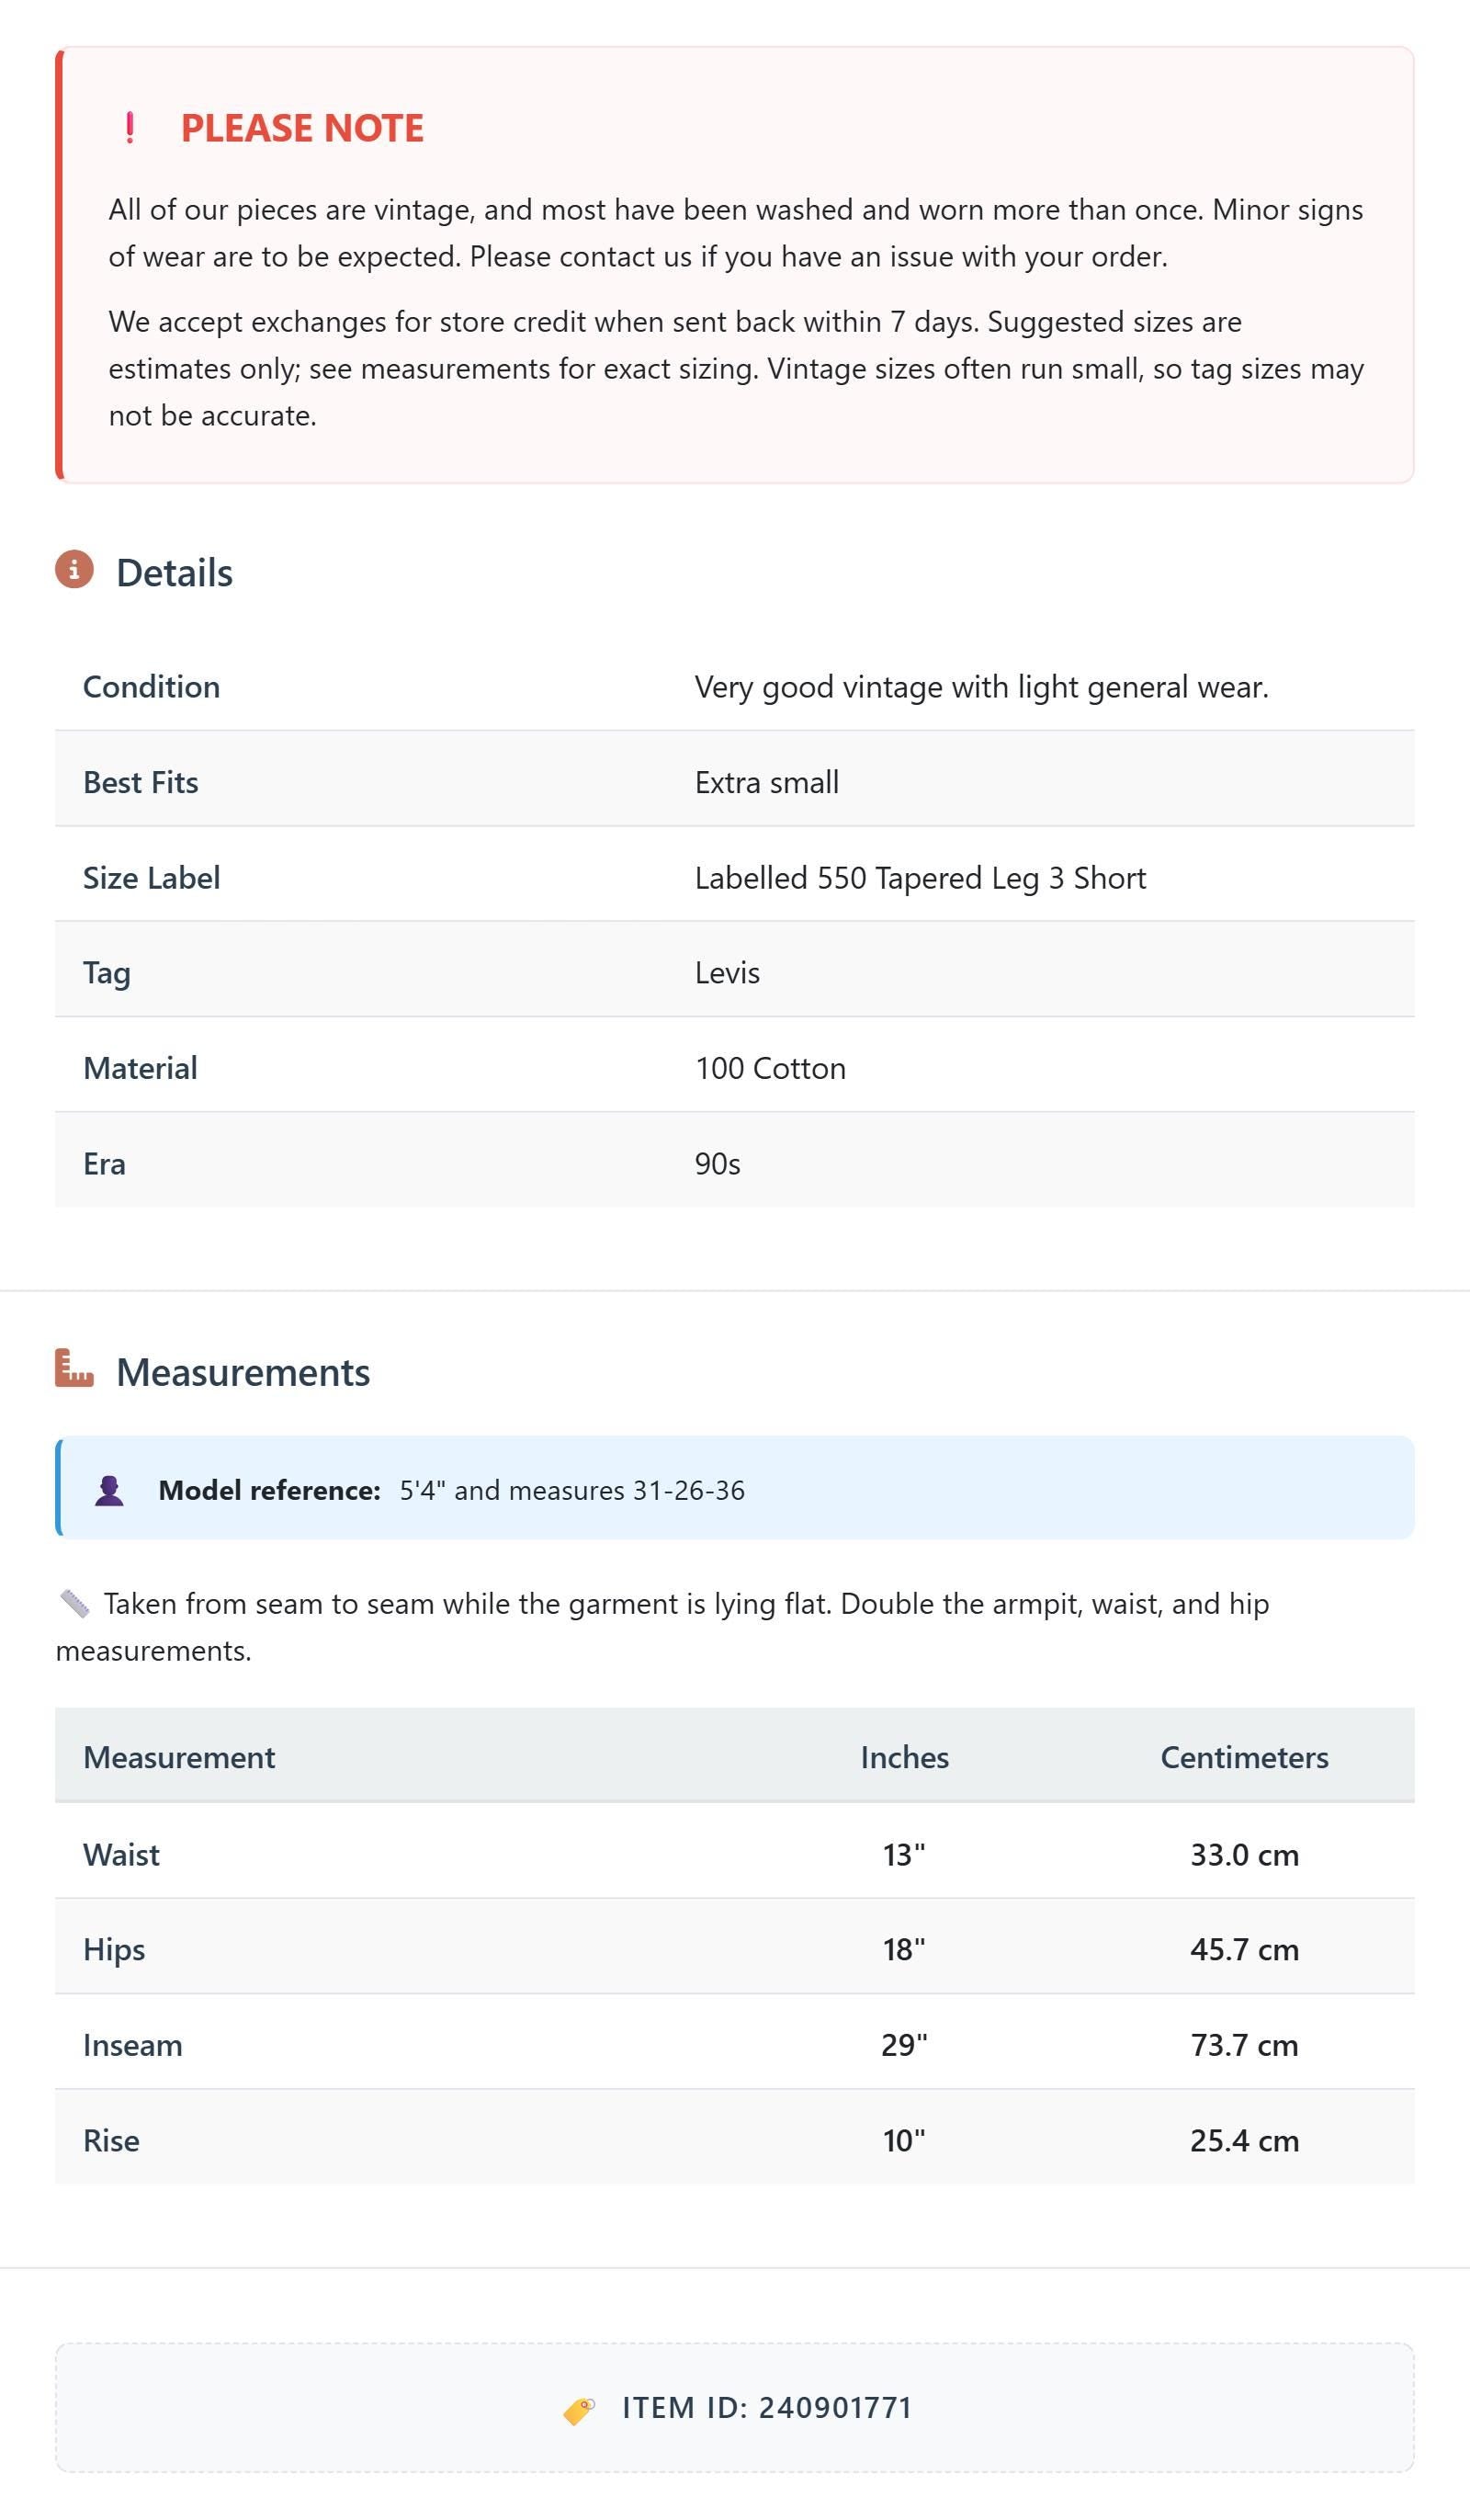Click the Waist row 13" measurement
This screenshot has width=1470, height=2520.
coord(904,1855)
